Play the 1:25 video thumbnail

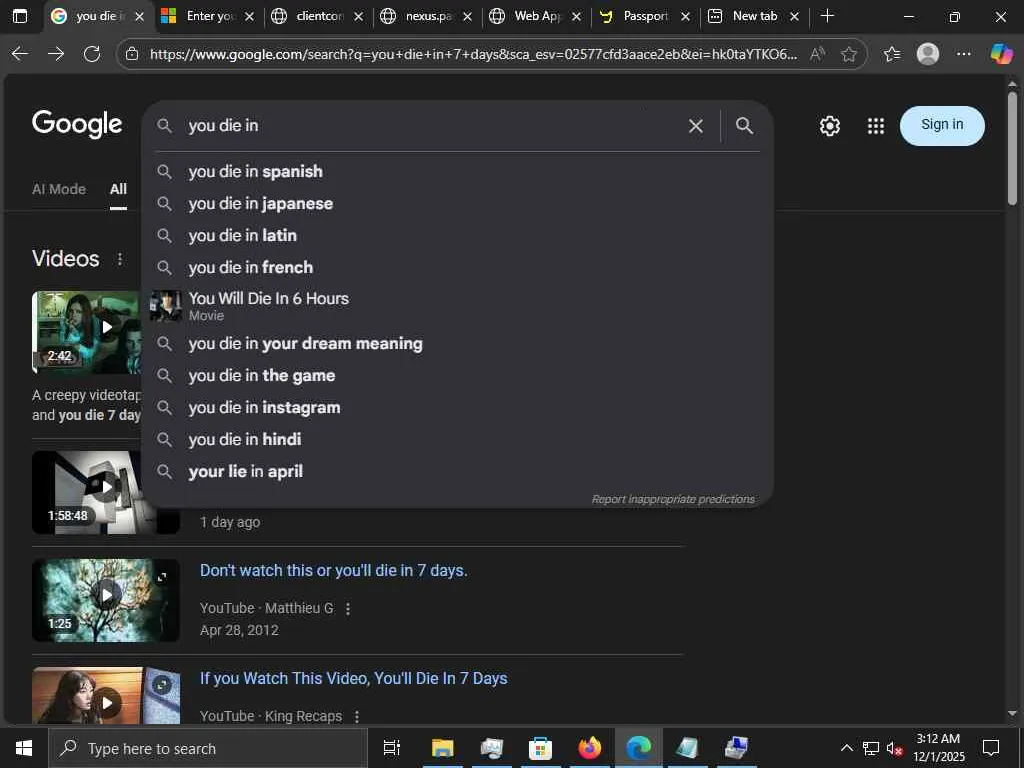(106, 600)
